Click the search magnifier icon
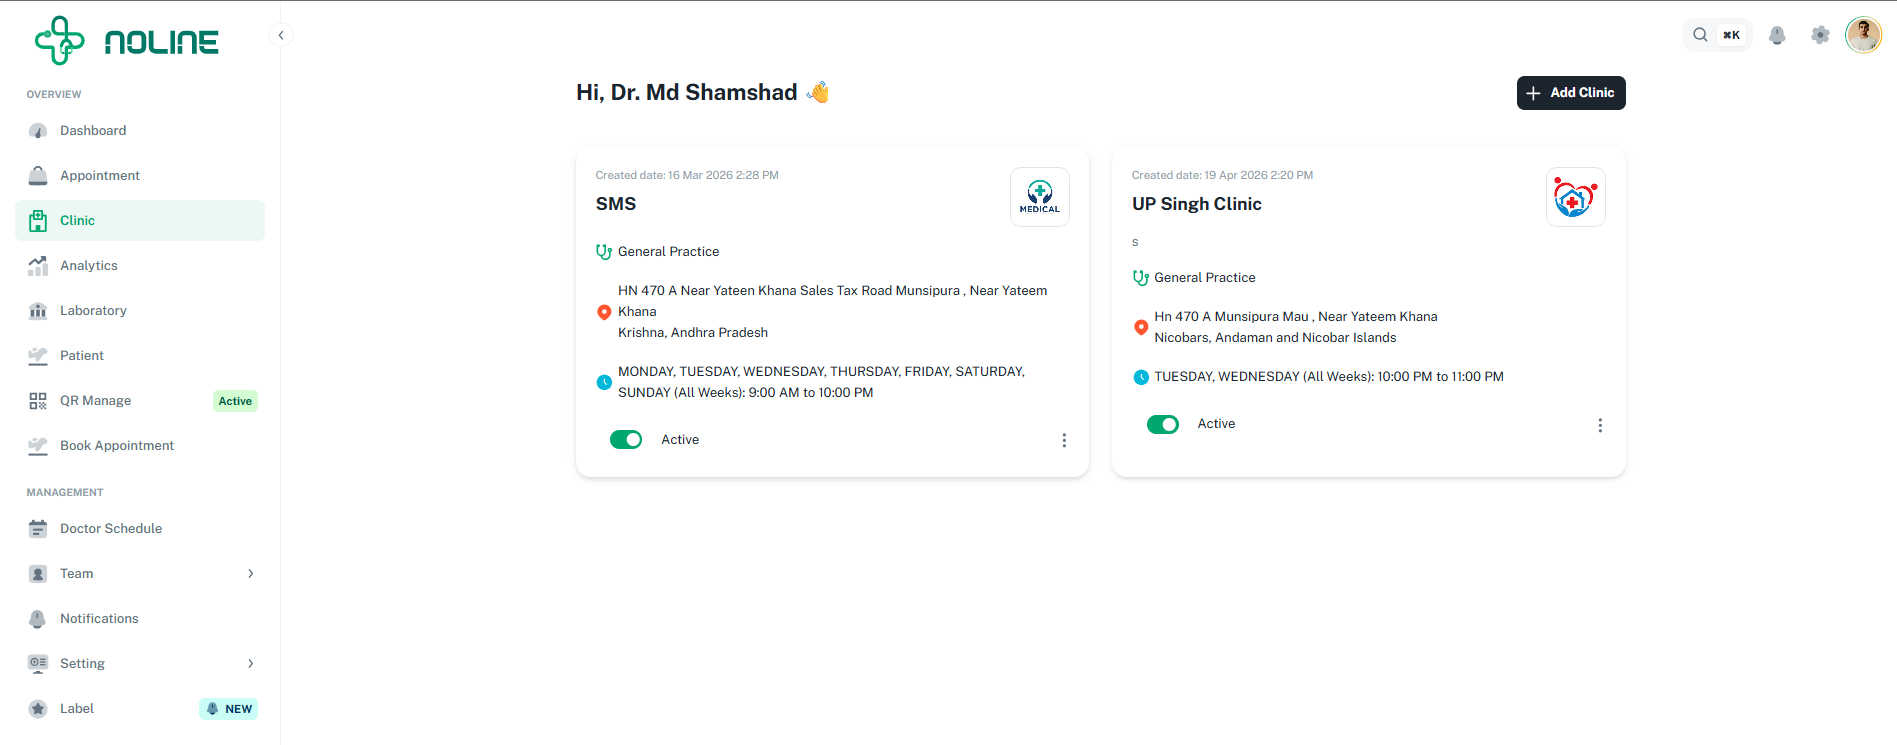1897x745 pixels. (1700, 35)
